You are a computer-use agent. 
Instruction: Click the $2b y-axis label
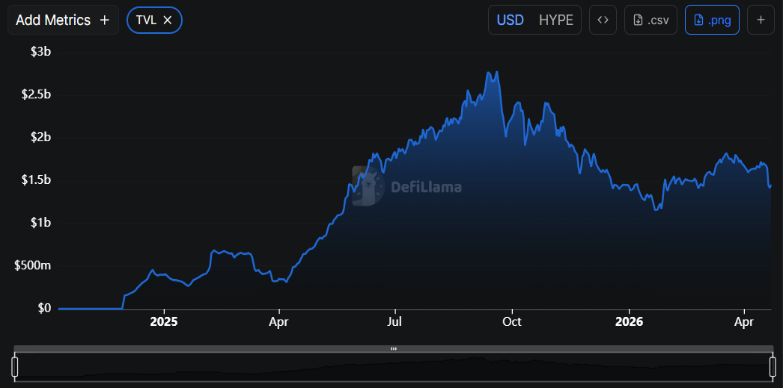click(41, 137)
